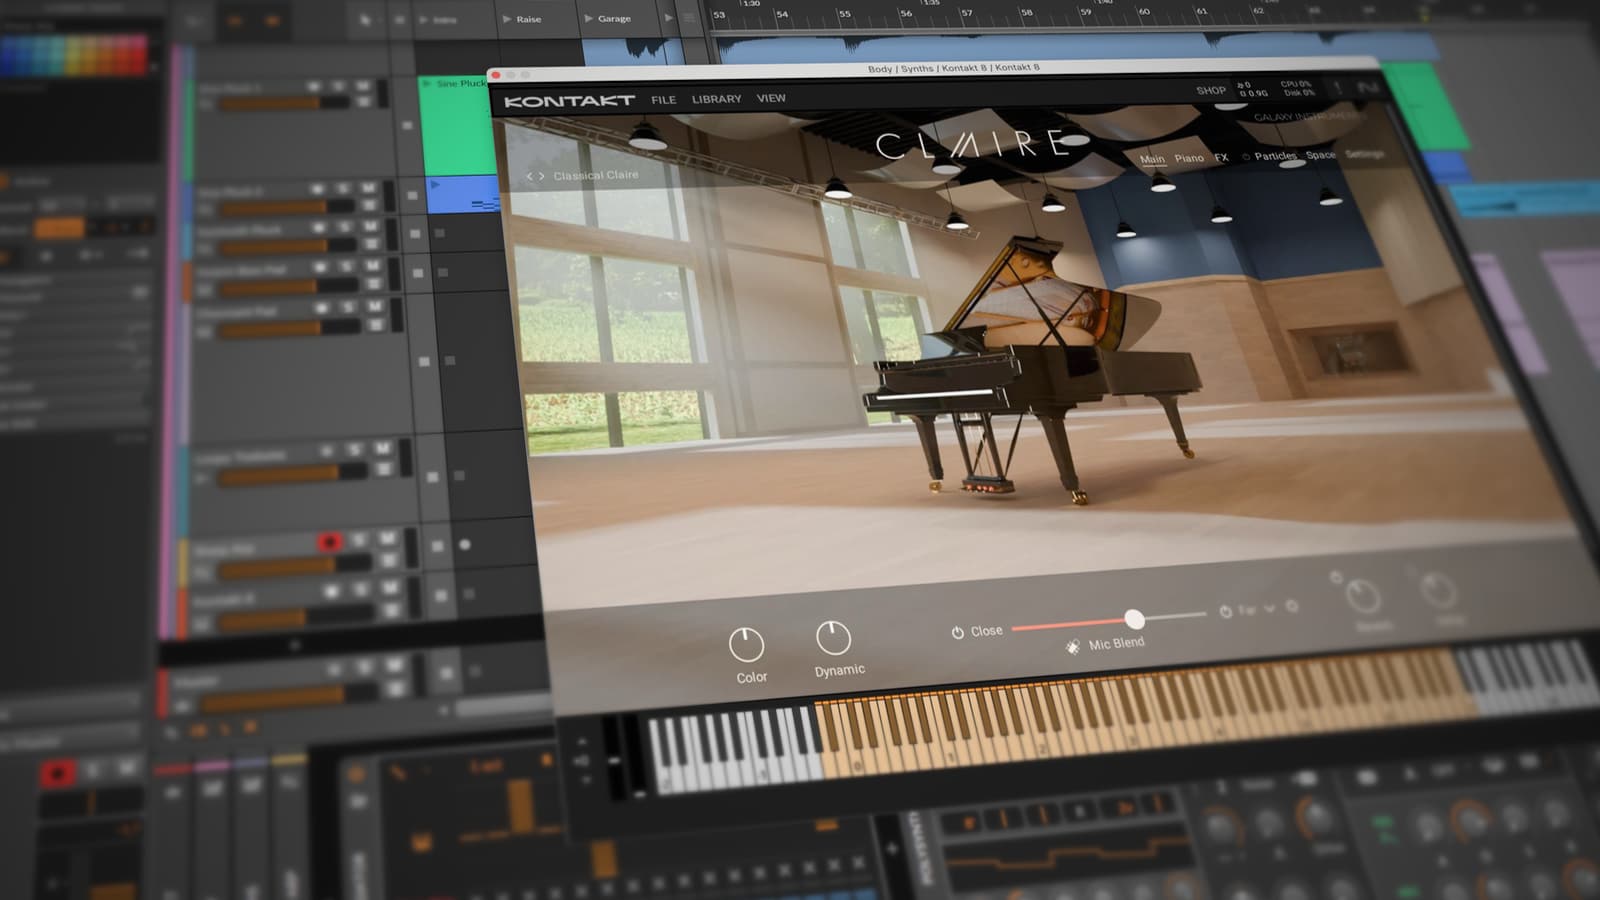This screenshot has height=900, width=1600.
Task: Click the Dynamic knob
Action: point(833,638)
